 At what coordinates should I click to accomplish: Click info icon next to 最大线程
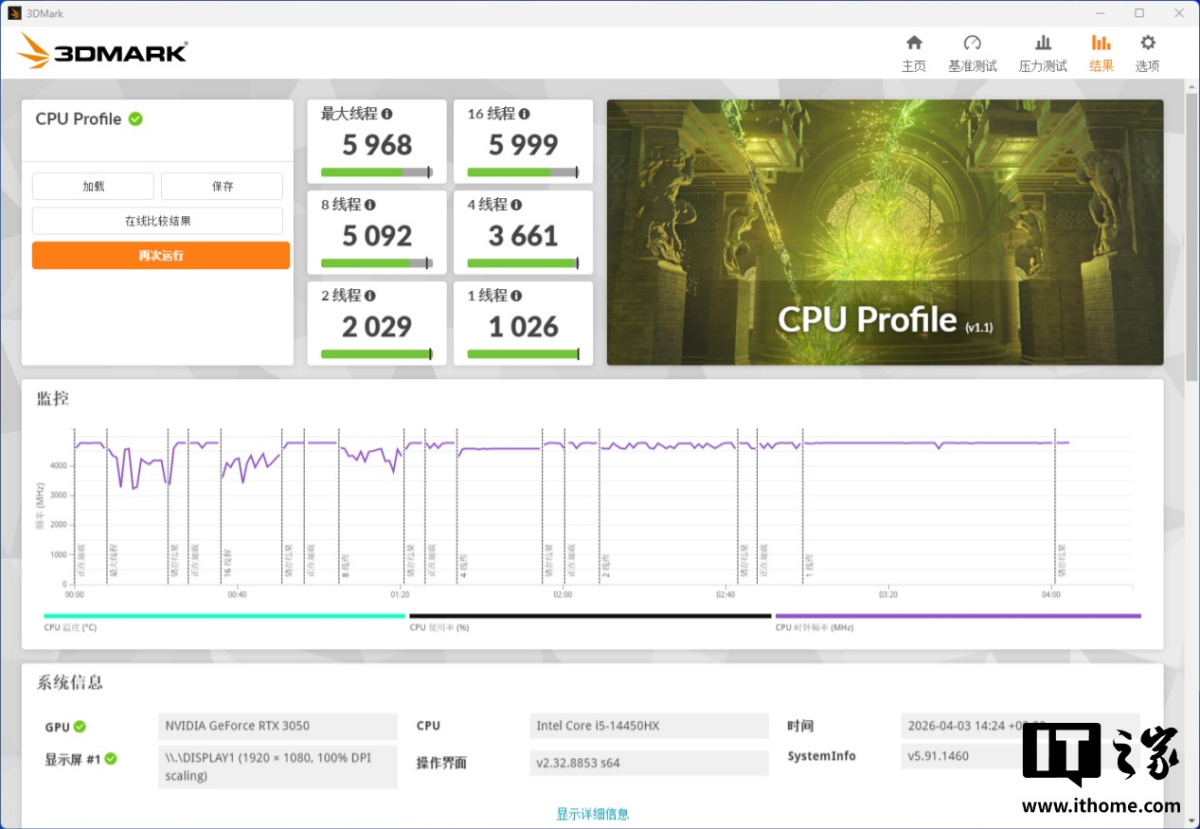(387, 114)
